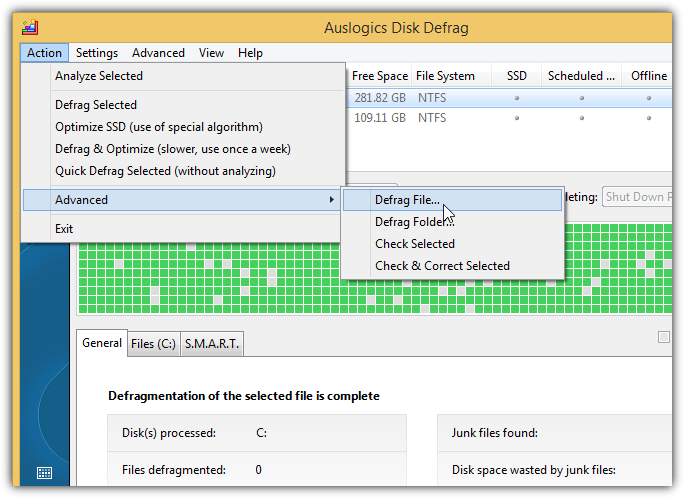The image size is (684, 497).
Task: Toggle Offline marker for 281.82 GB drive
Action: coord(649,98)
